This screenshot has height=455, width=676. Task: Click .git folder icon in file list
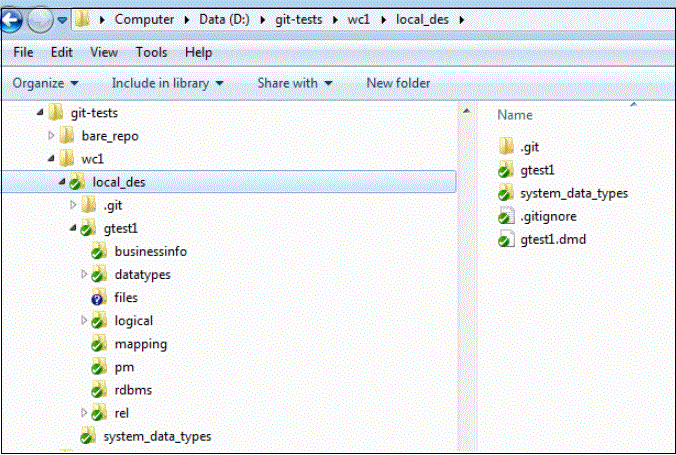pyautogui.click(x=507, y=147)
